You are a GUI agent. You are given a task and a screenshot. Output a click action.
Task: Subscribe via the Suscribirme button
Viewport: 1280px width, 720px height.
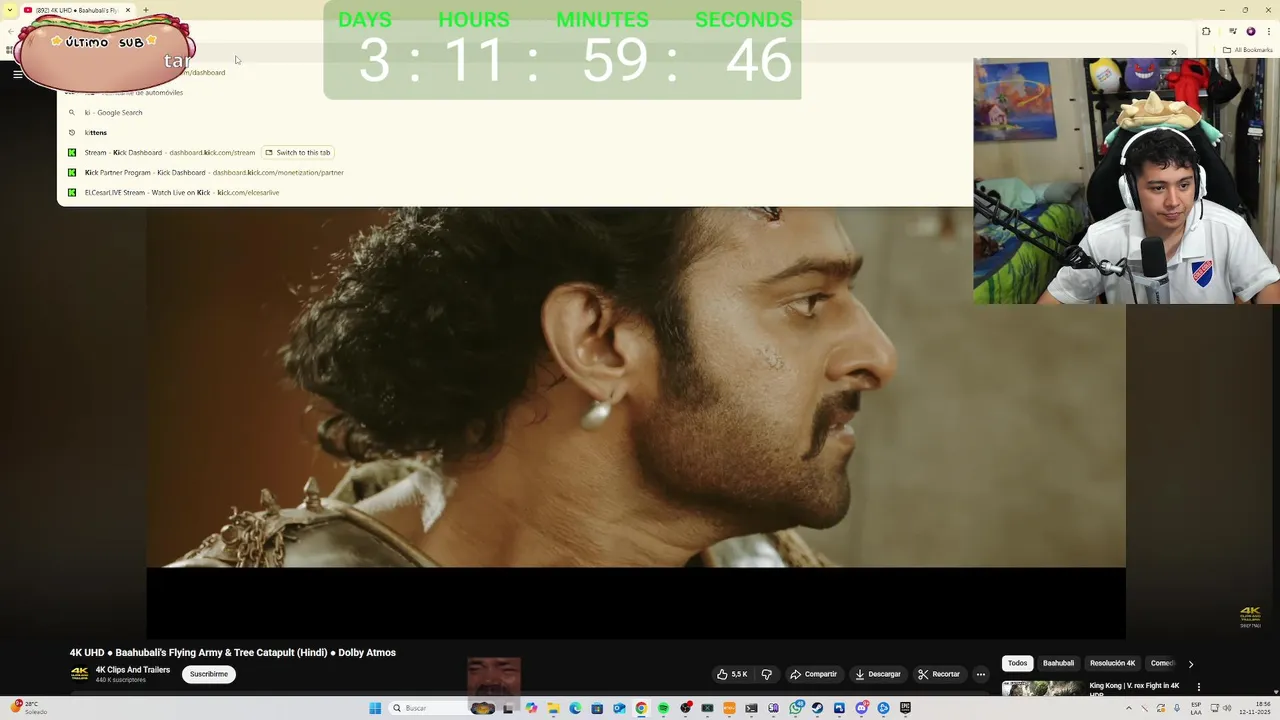209,674
